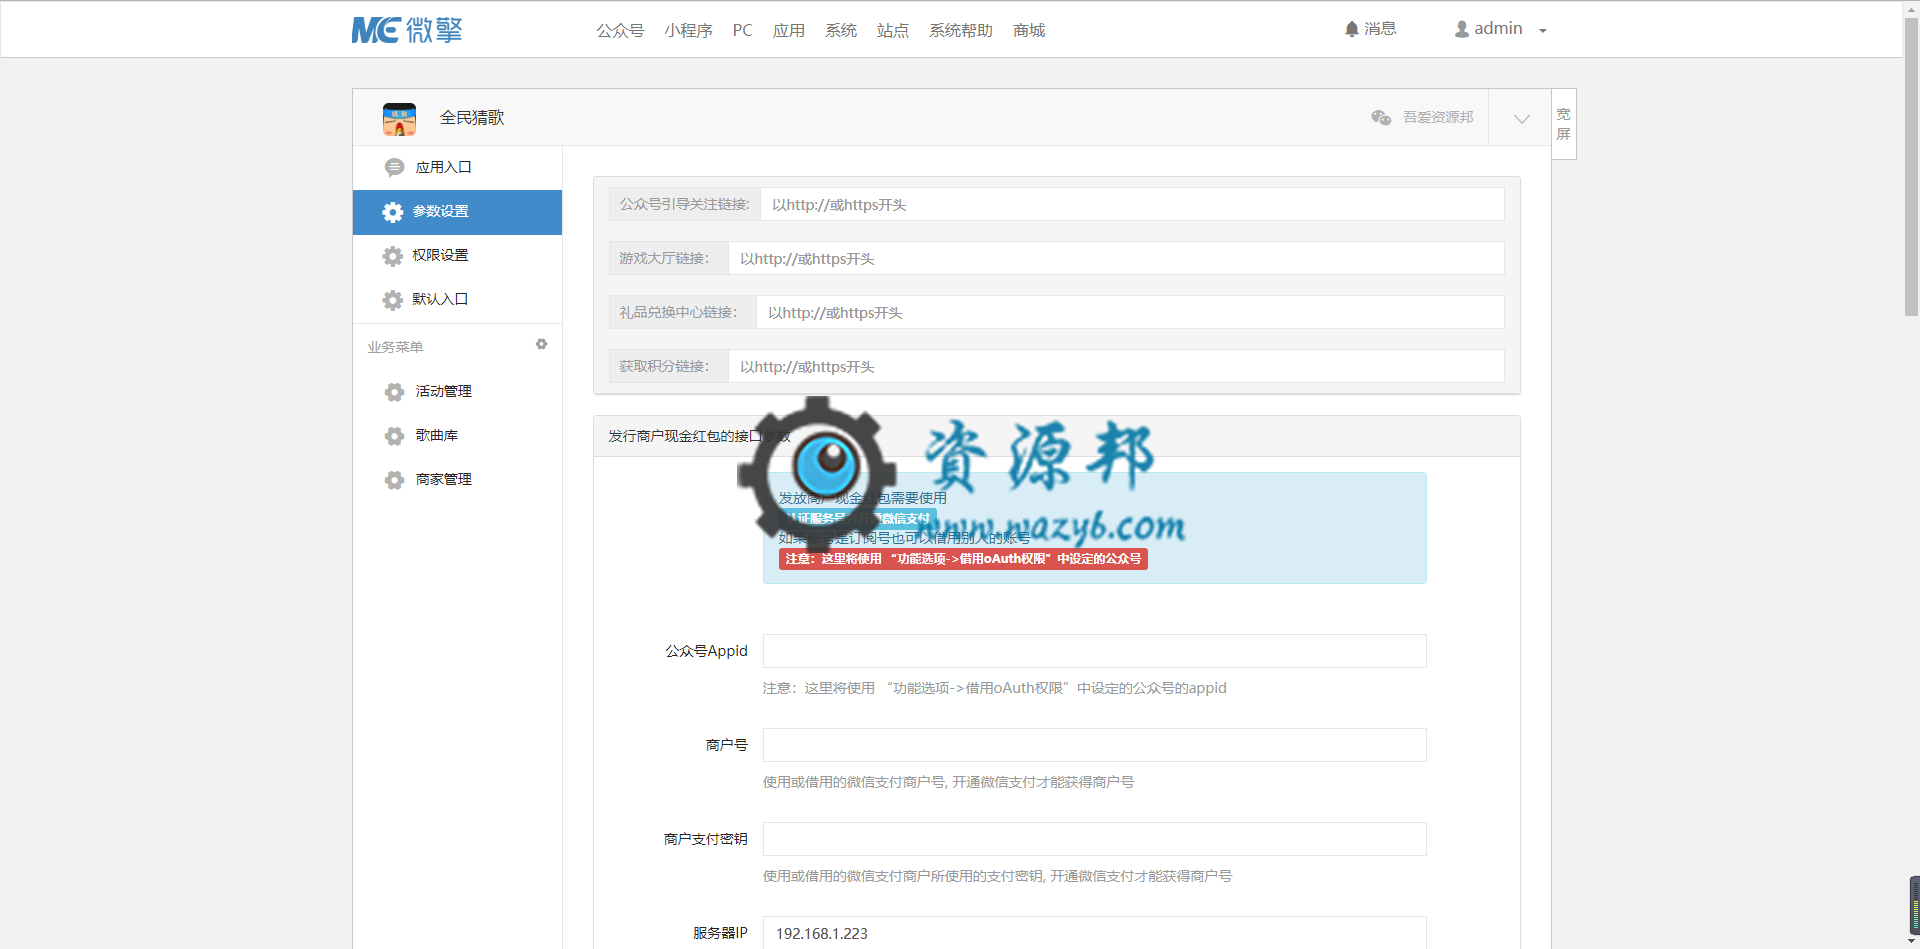Open the 商城 menu
The image size is (1920, 949).
[x=1029, y=31]
